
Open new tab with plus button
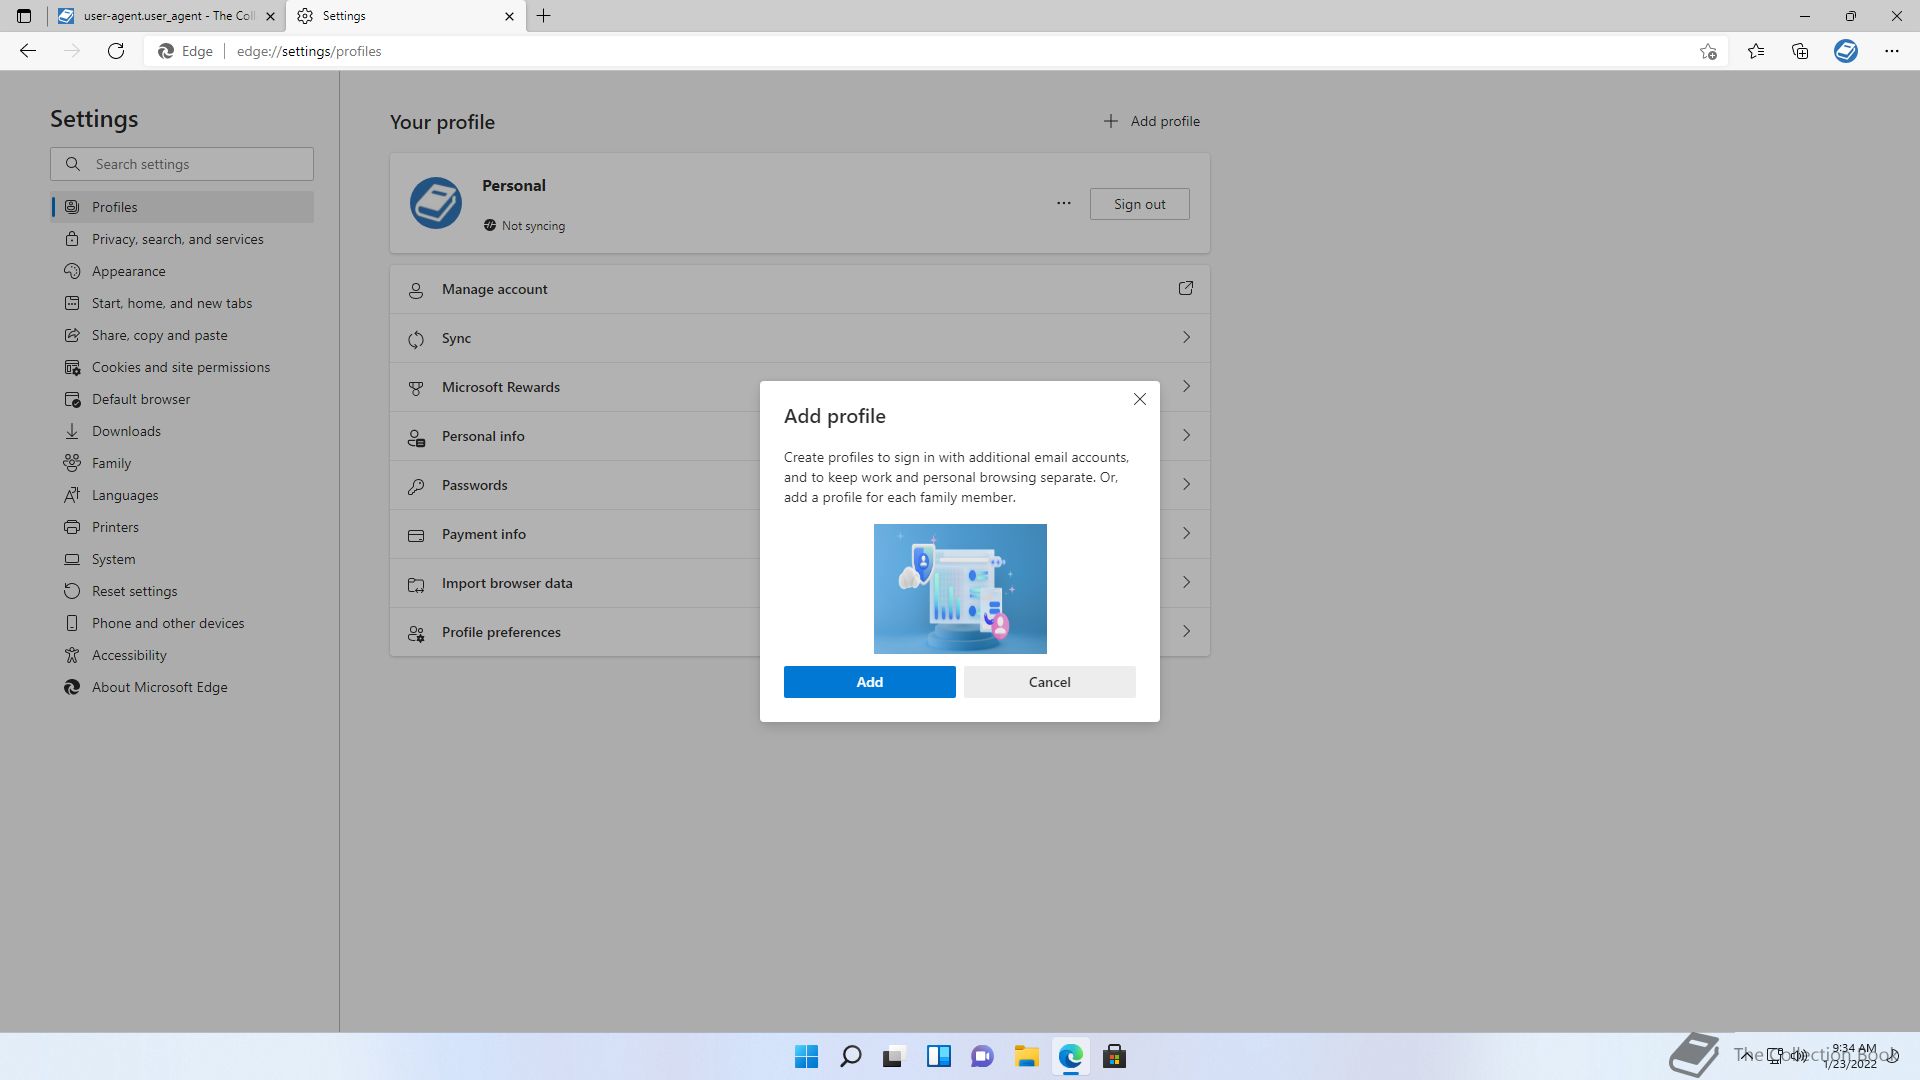click(544, 16)
